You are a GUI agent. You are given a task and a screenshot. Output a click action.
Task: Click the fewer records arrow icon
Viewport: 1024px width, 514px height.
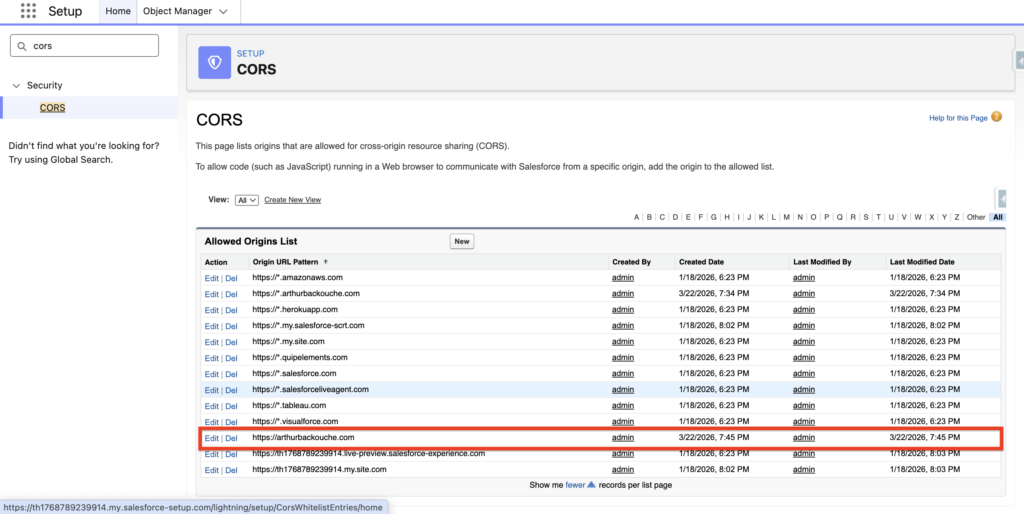592,485
